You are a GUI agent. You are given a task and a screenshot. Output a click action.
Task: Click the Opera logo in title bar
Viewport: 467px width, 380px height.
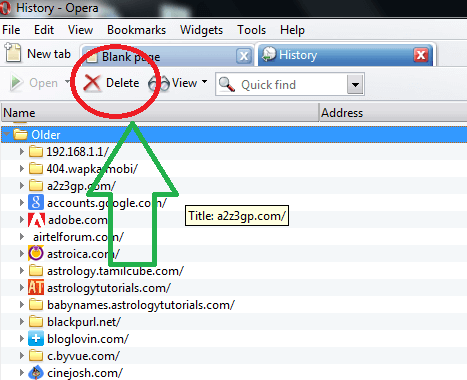coord(5,8)
